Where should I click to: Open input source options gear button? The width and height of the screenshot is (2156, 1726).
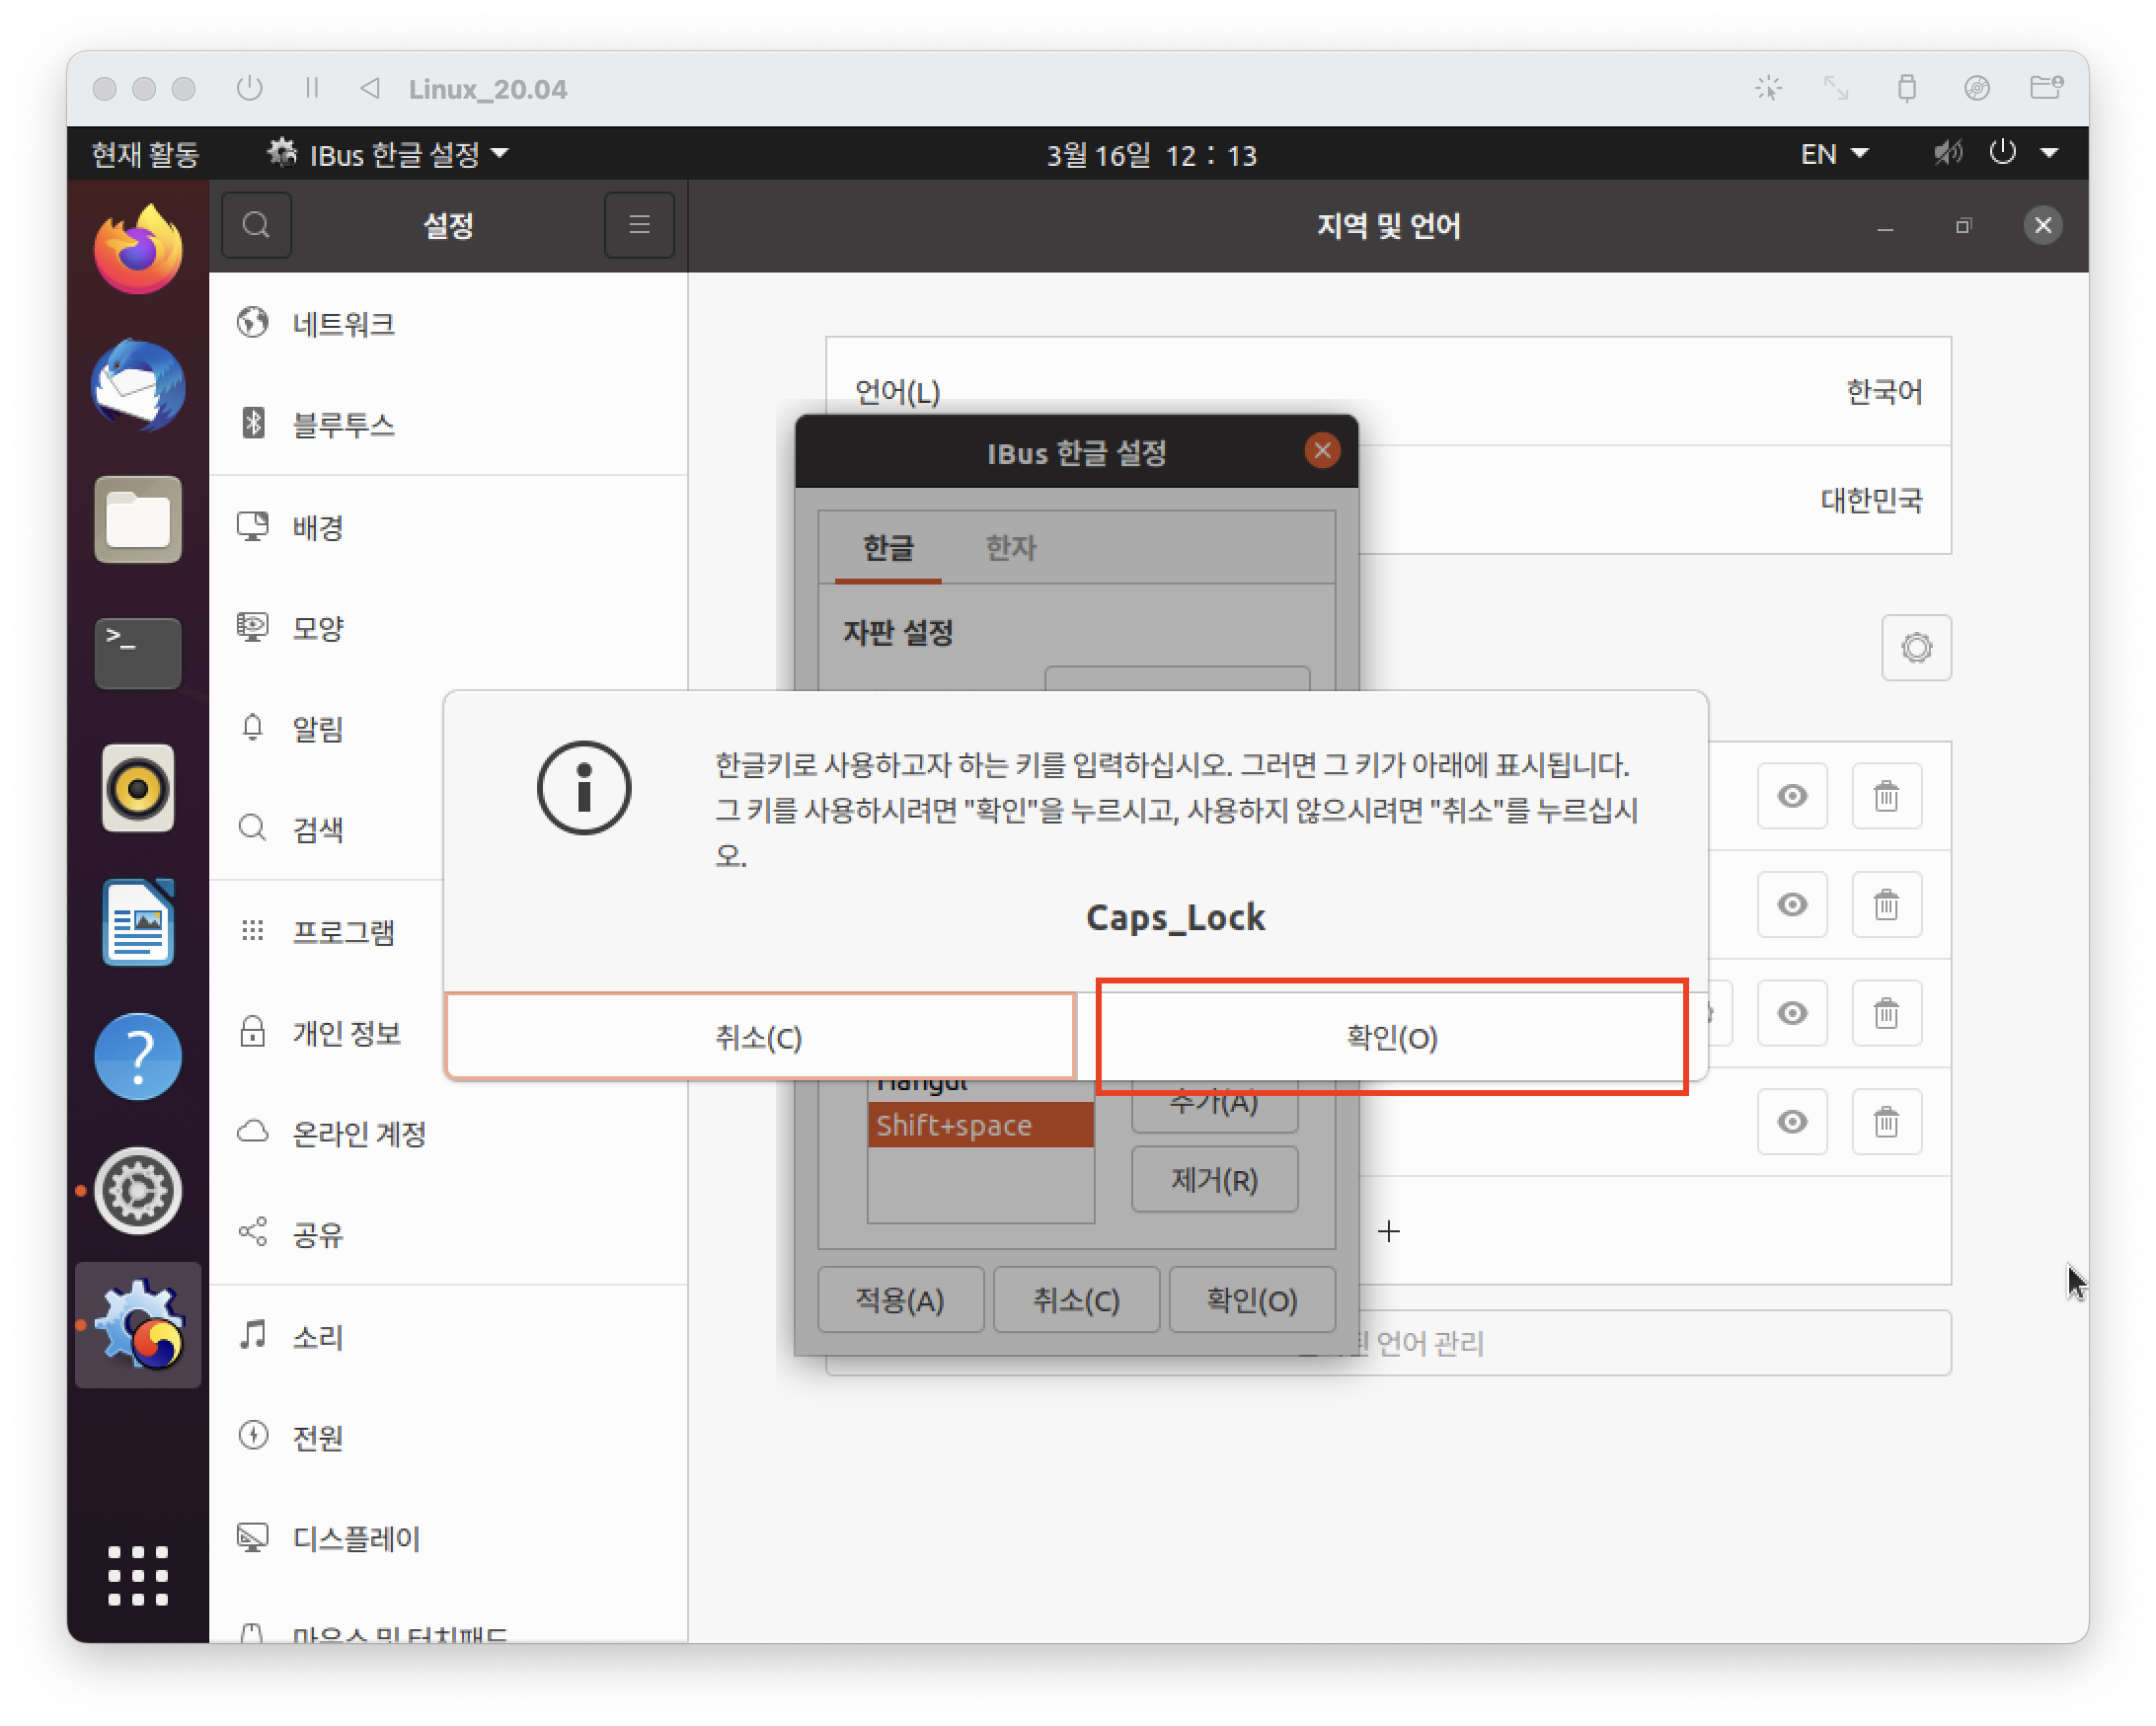click(1915, 648)
